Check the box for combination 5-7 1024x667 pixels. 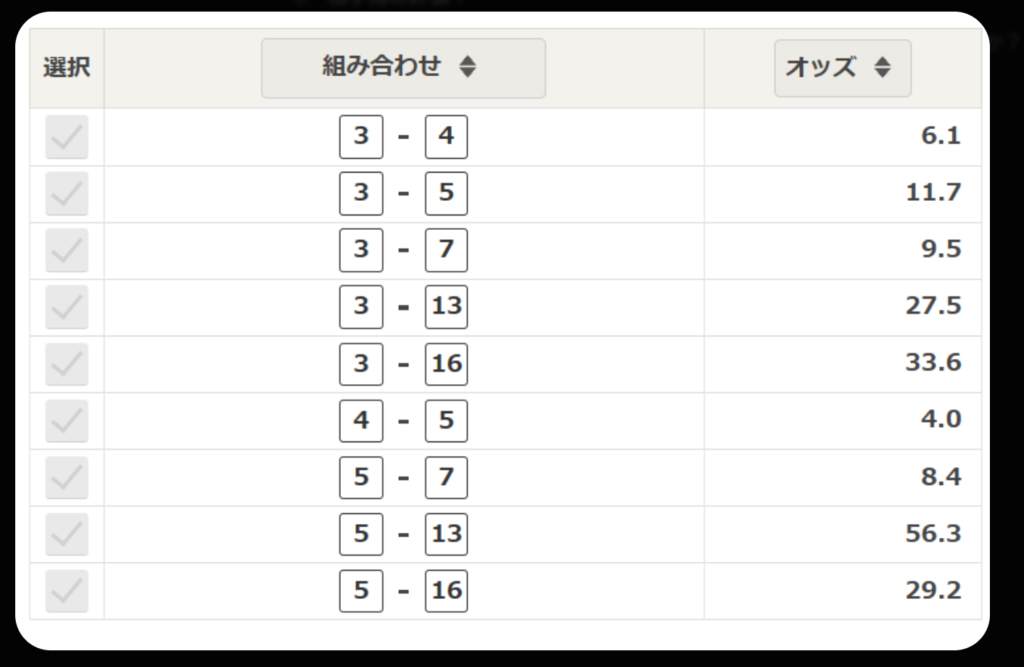[66, 477]
